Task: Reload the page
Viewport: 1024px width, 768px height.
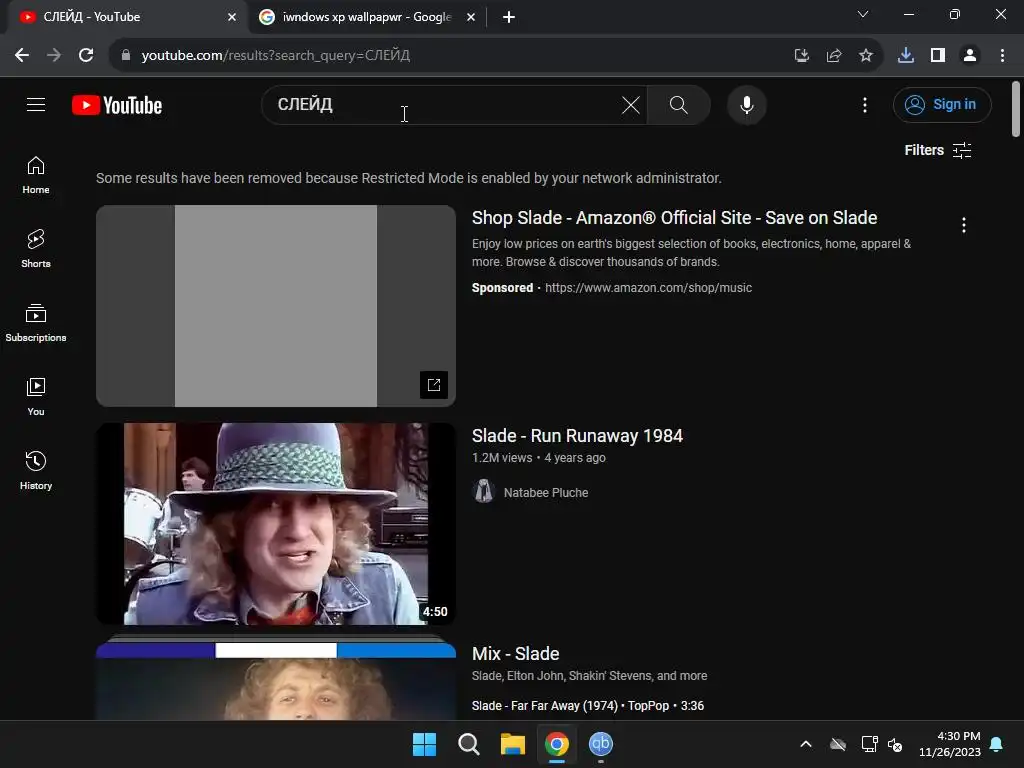Action: coord(86,55)
